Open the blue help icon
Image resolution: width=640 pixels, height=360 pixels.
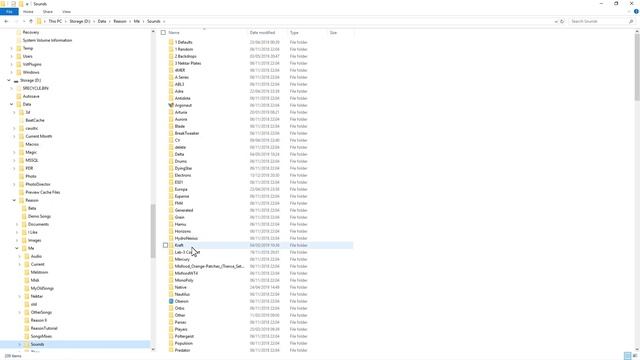pos(636,11)
